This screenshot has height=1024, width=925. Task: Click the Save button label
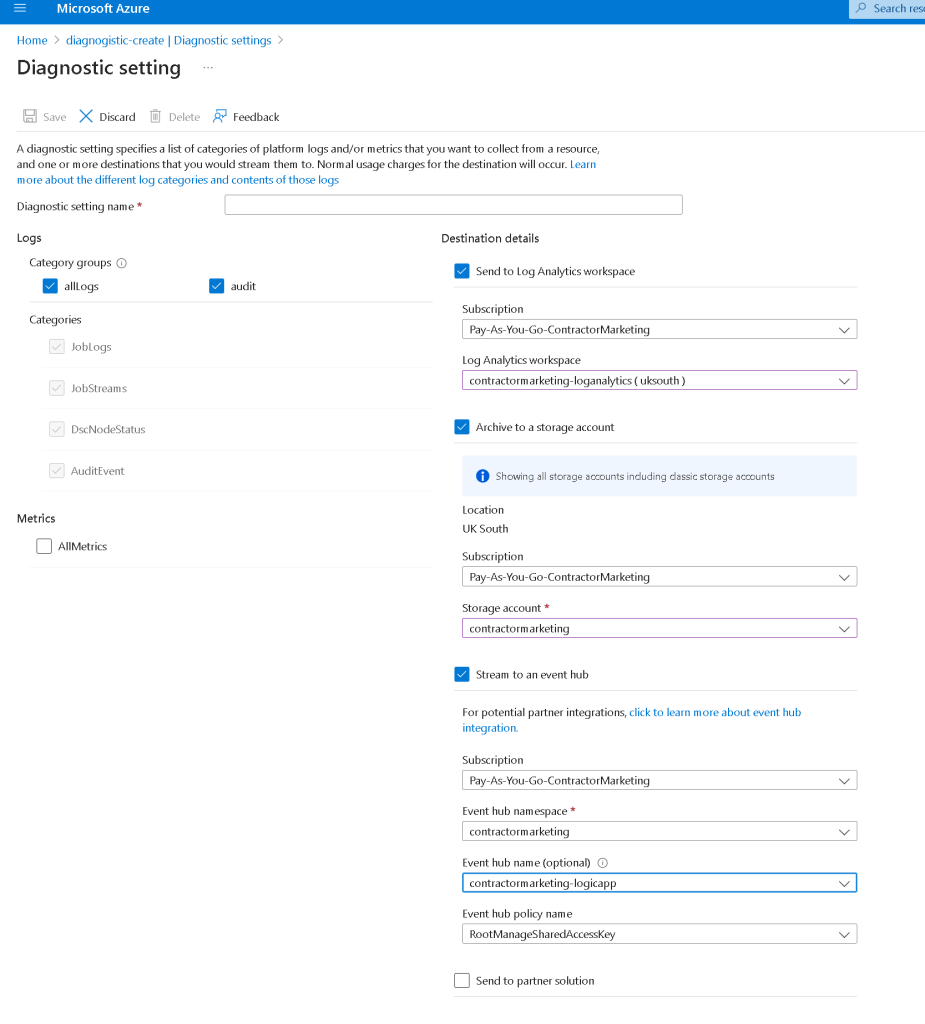(55, 117)
